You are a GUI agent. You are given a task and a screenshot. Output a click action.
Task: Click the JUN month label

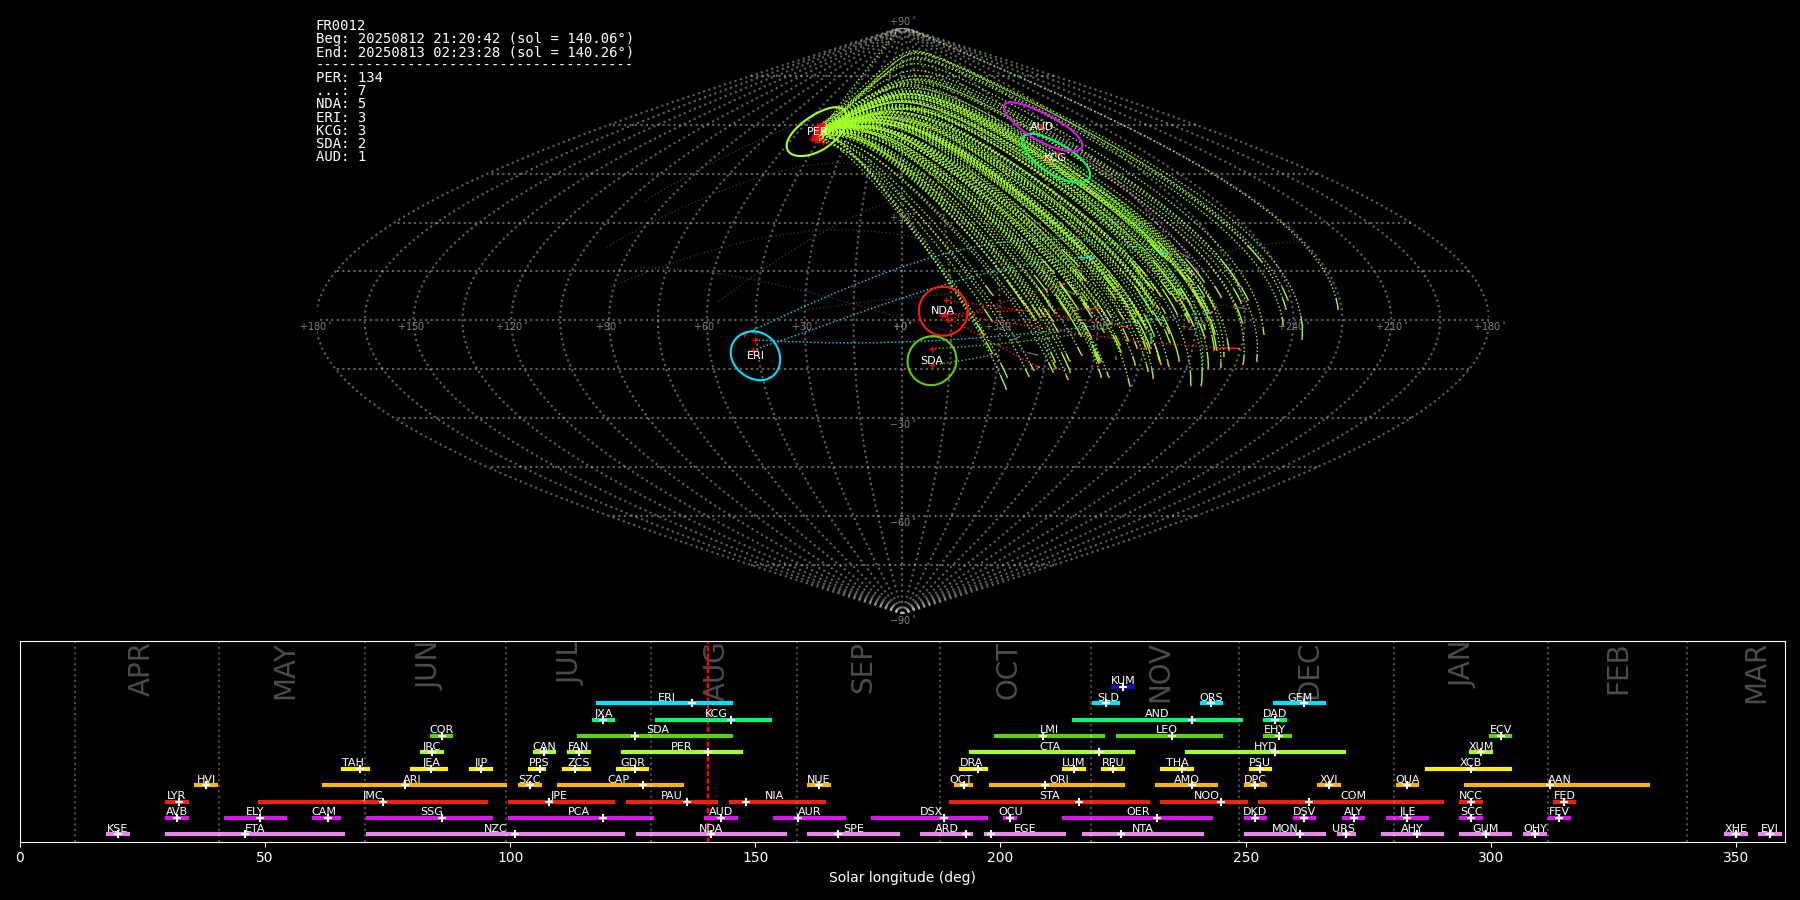coord(427,666)
